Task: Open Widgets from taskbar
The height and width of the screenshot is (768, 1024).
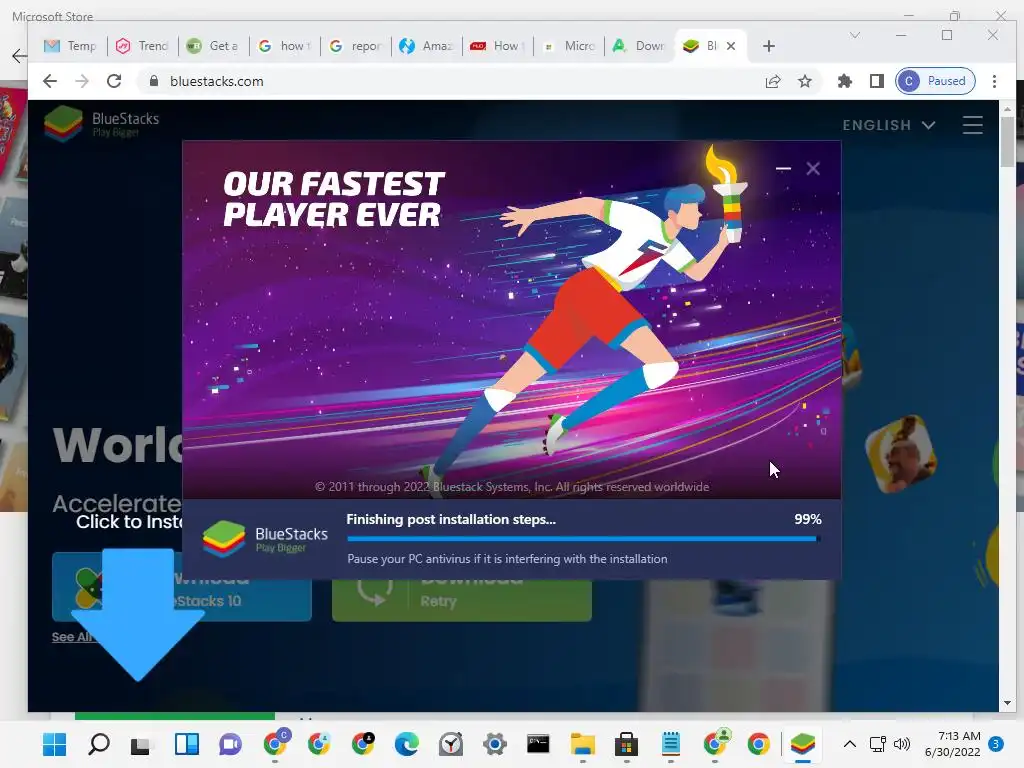Action: click(187, 744)
